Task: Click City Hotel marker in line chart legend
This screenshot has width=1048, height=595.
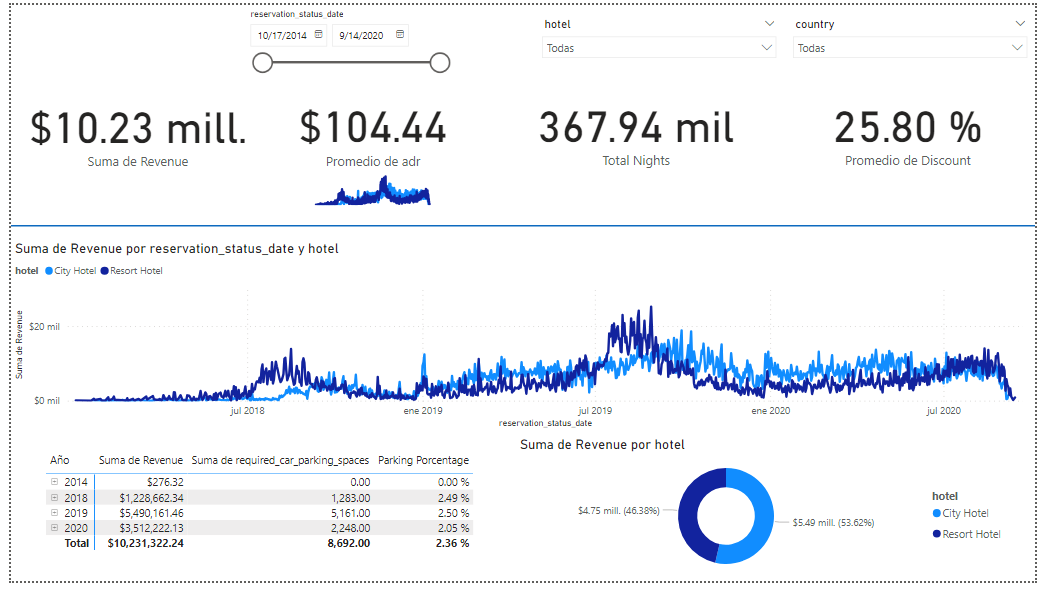Action: pyautogui.click(x=49, y=271)
